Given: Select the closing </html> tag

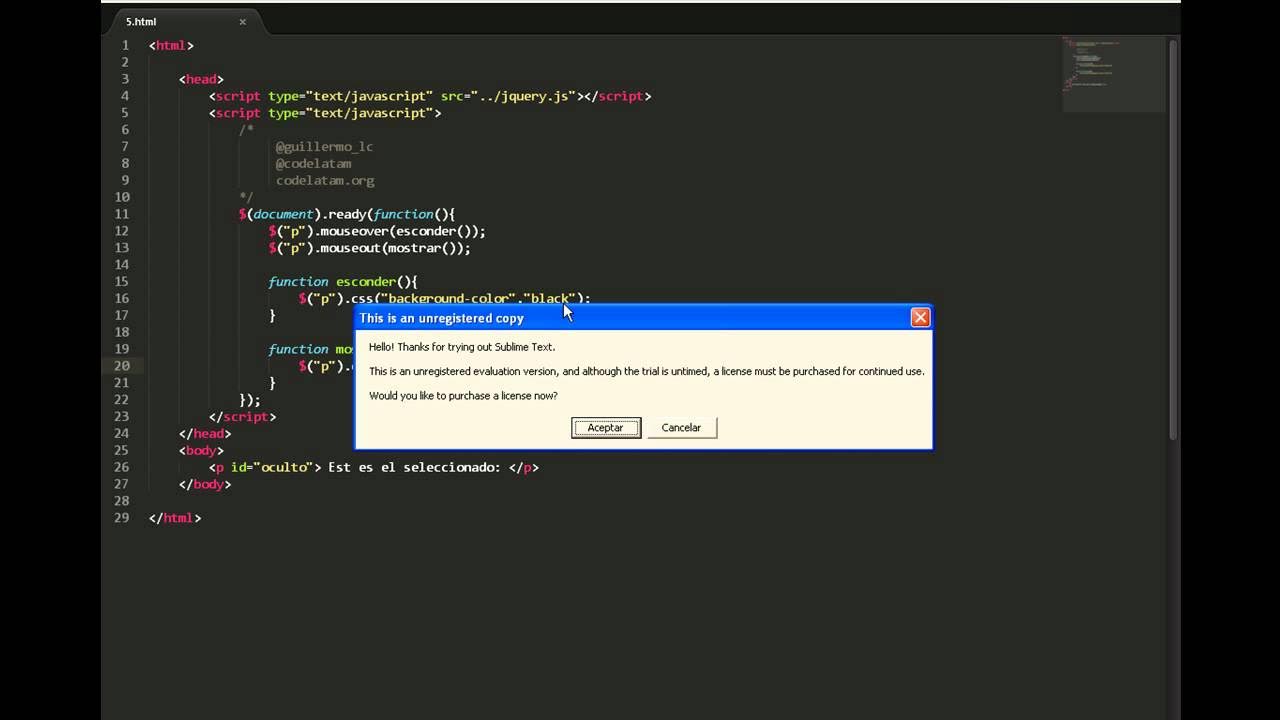Looking at the screenshot, I should pos(175,518).
